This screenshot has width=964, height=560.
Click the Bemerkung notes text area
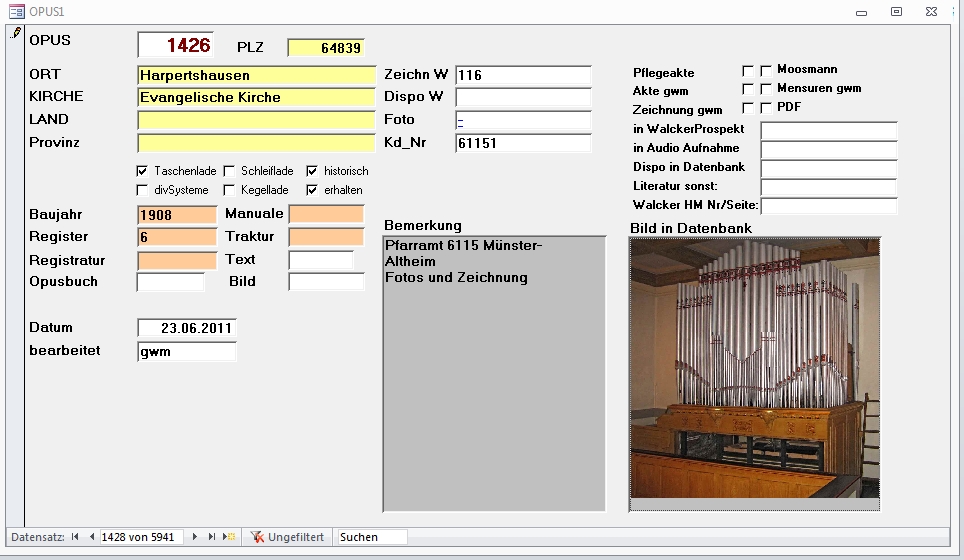coord(495,373)
